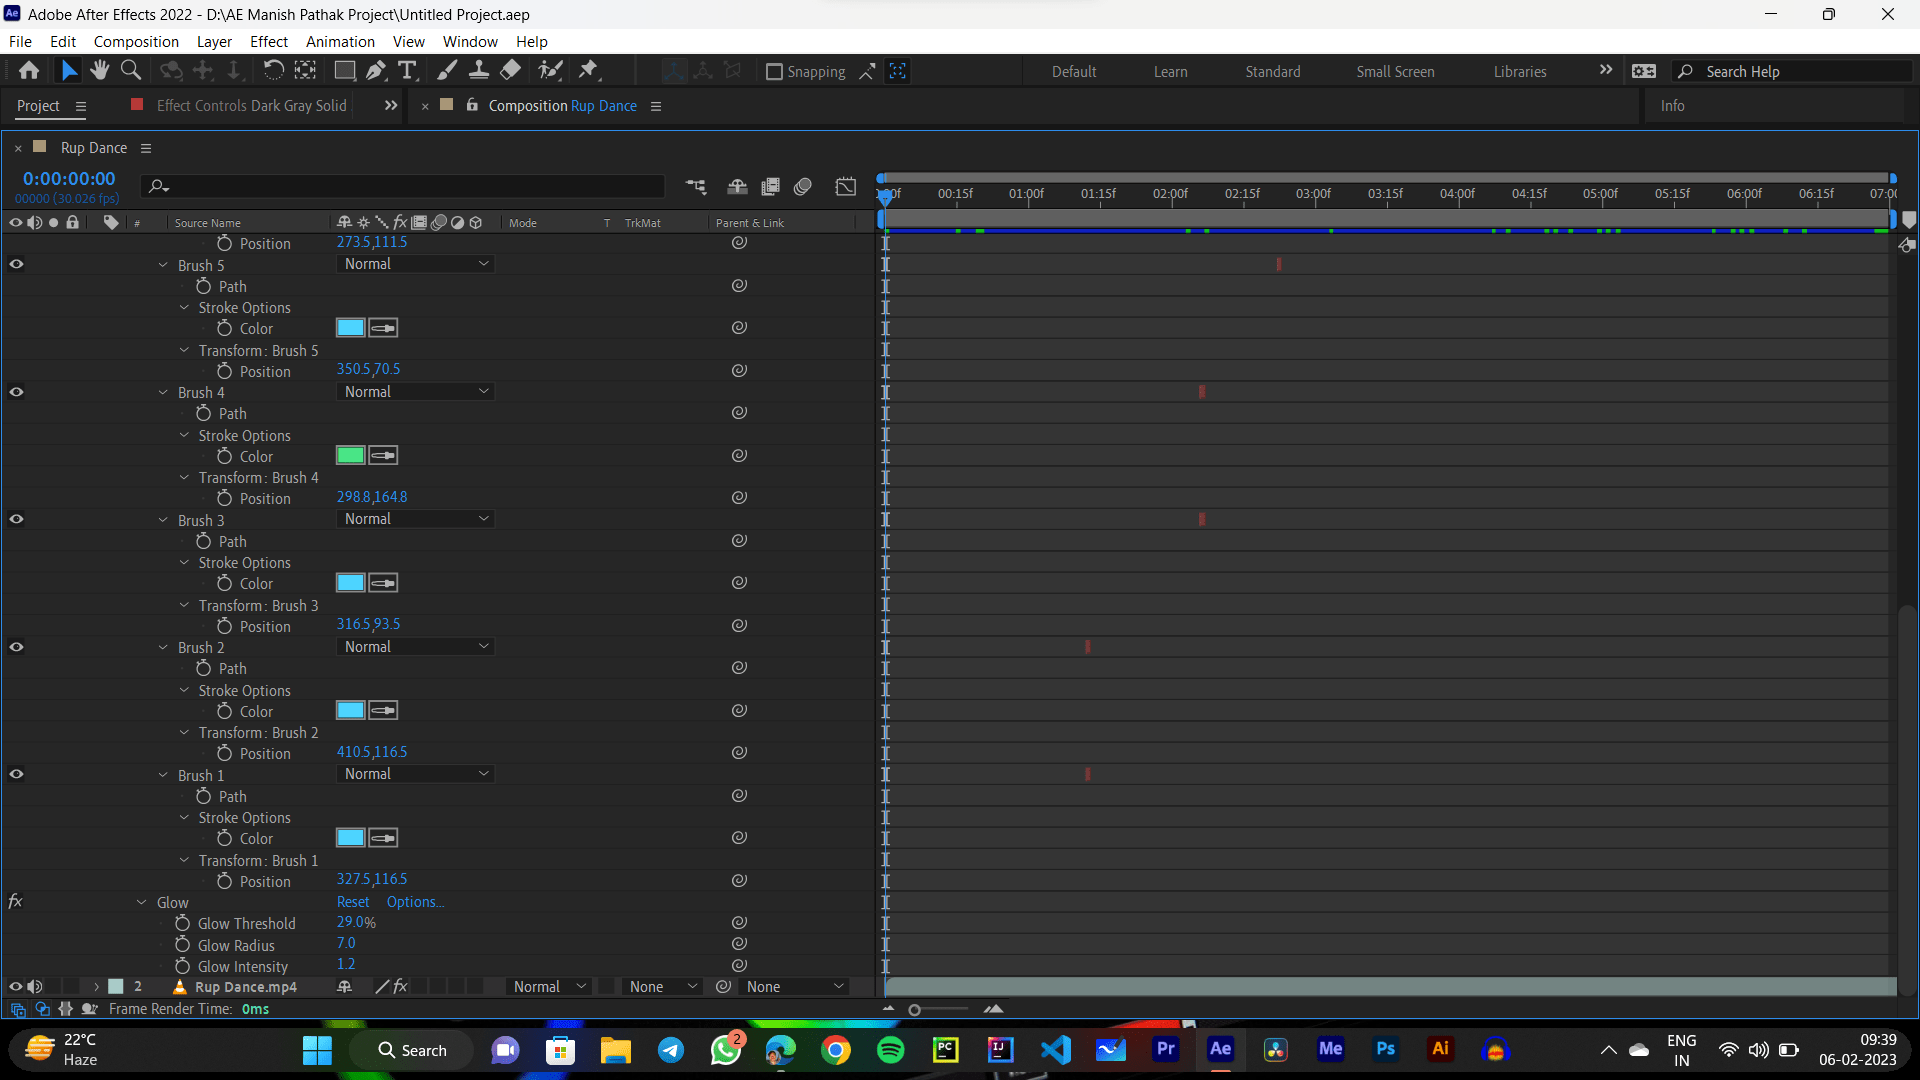Pick the Clone Stamp tool
1920x1080 pixels.
479,70
